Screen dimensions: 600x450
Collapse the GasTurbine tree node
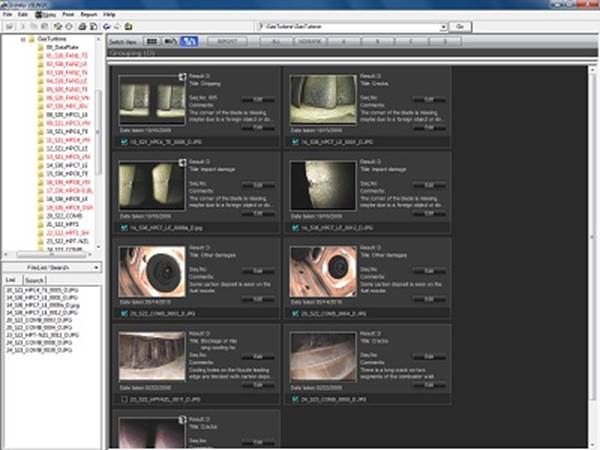23,39
